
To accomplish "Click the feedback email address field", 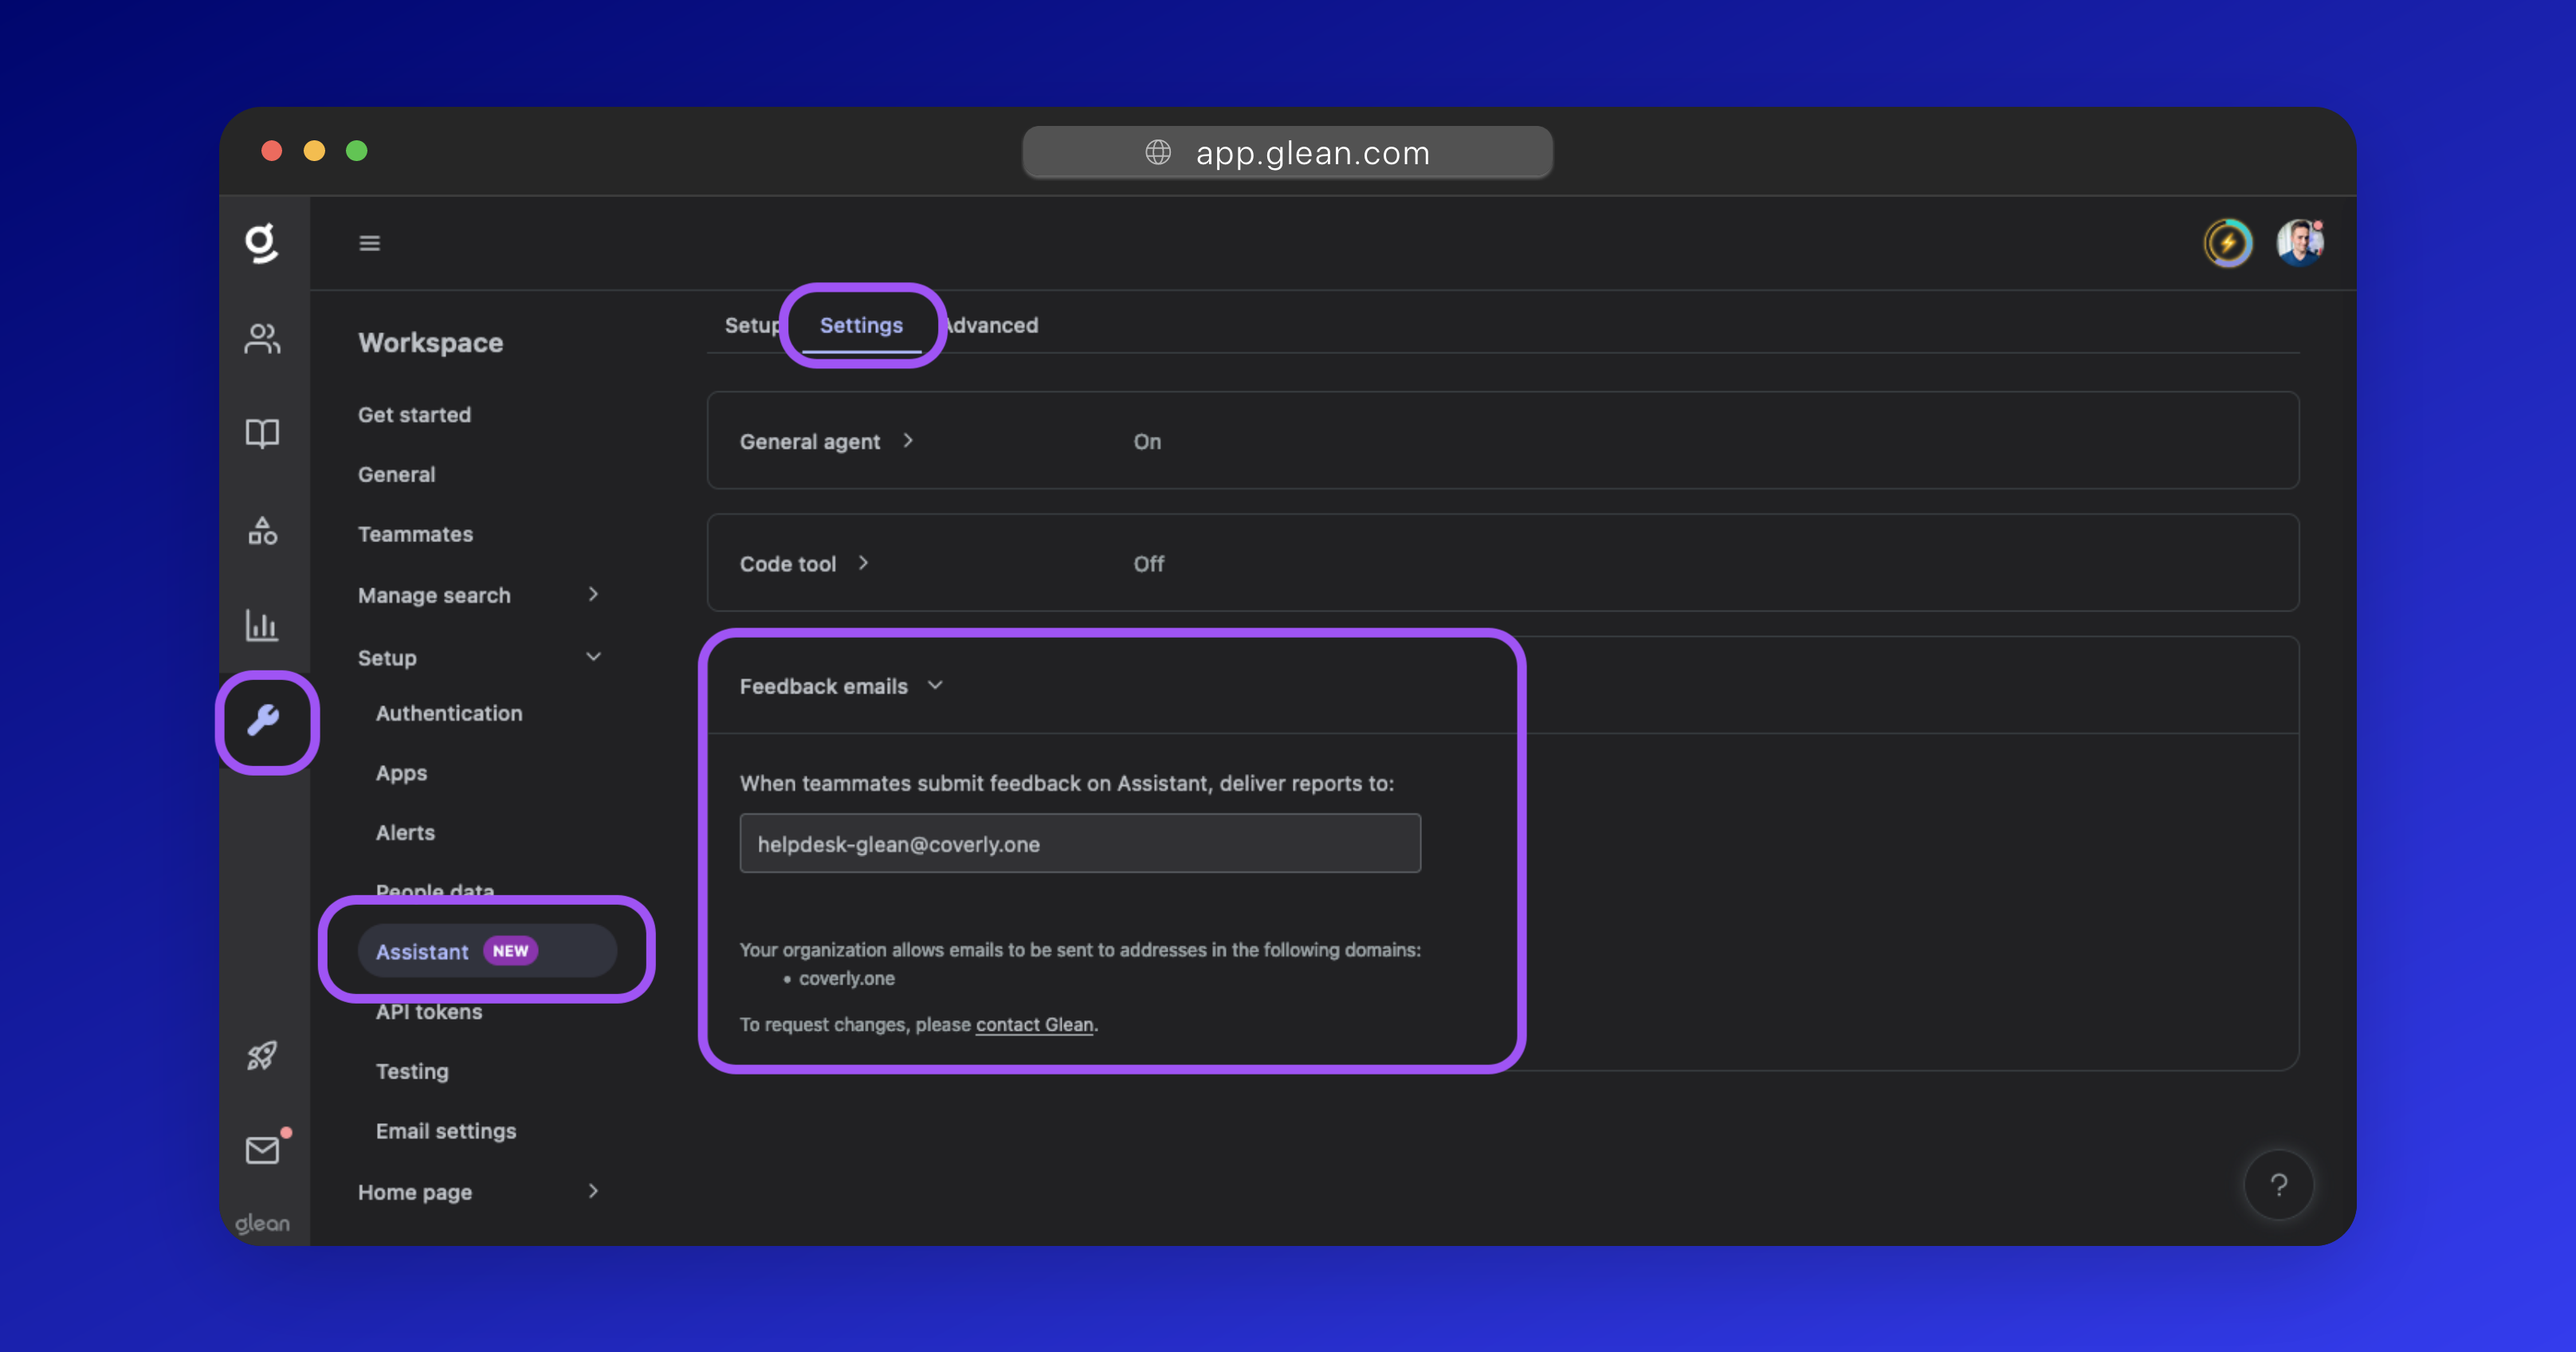I will pyautogui.click(x=1079, y=843).
